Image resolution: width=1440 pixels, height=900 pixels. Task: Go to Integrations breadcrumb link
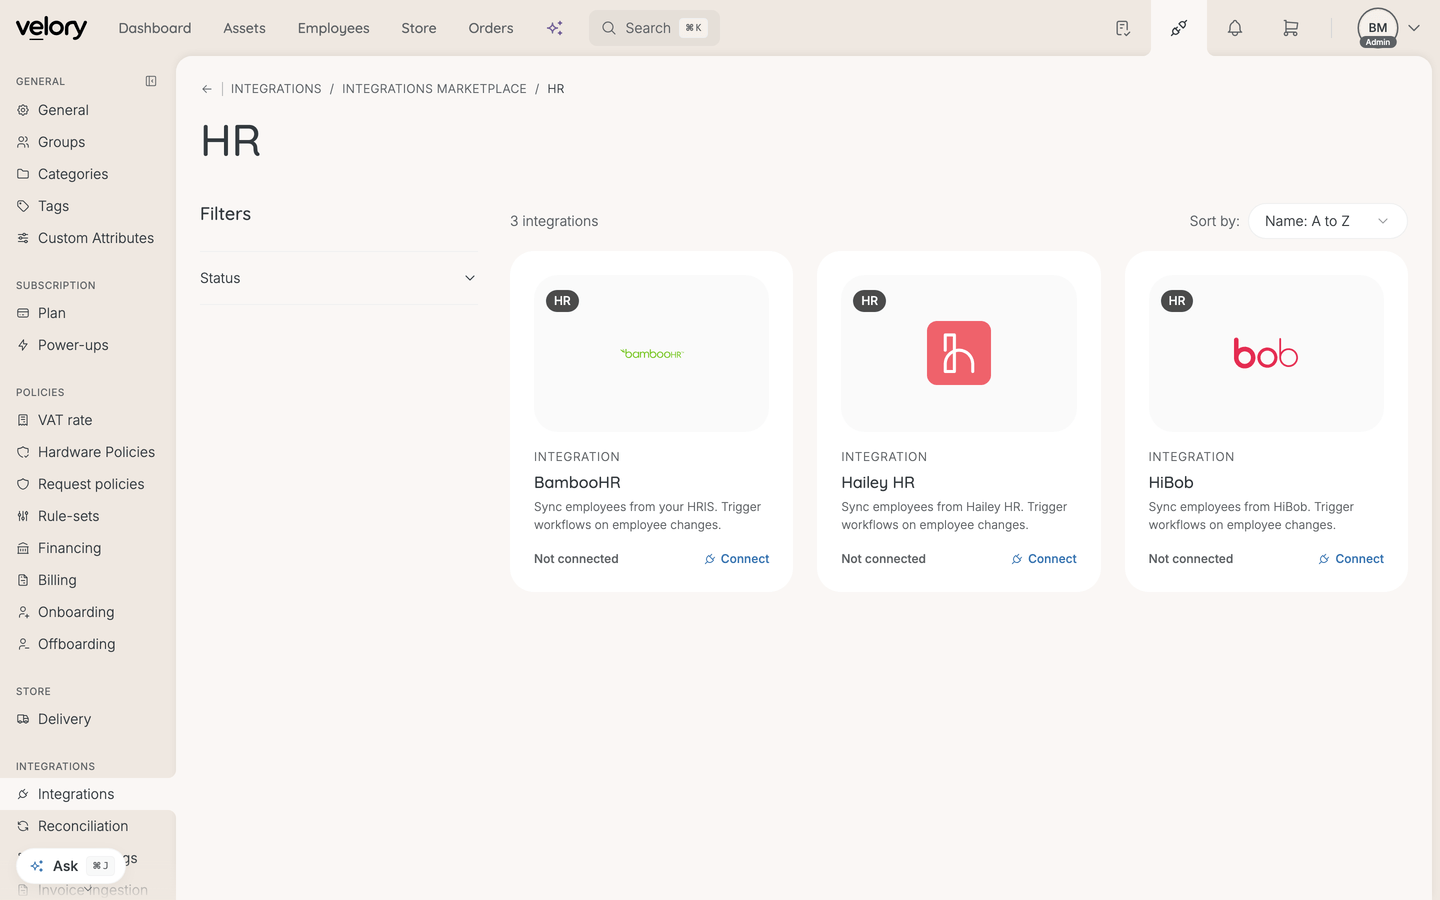pyautogui.click(x=276, y=89)
